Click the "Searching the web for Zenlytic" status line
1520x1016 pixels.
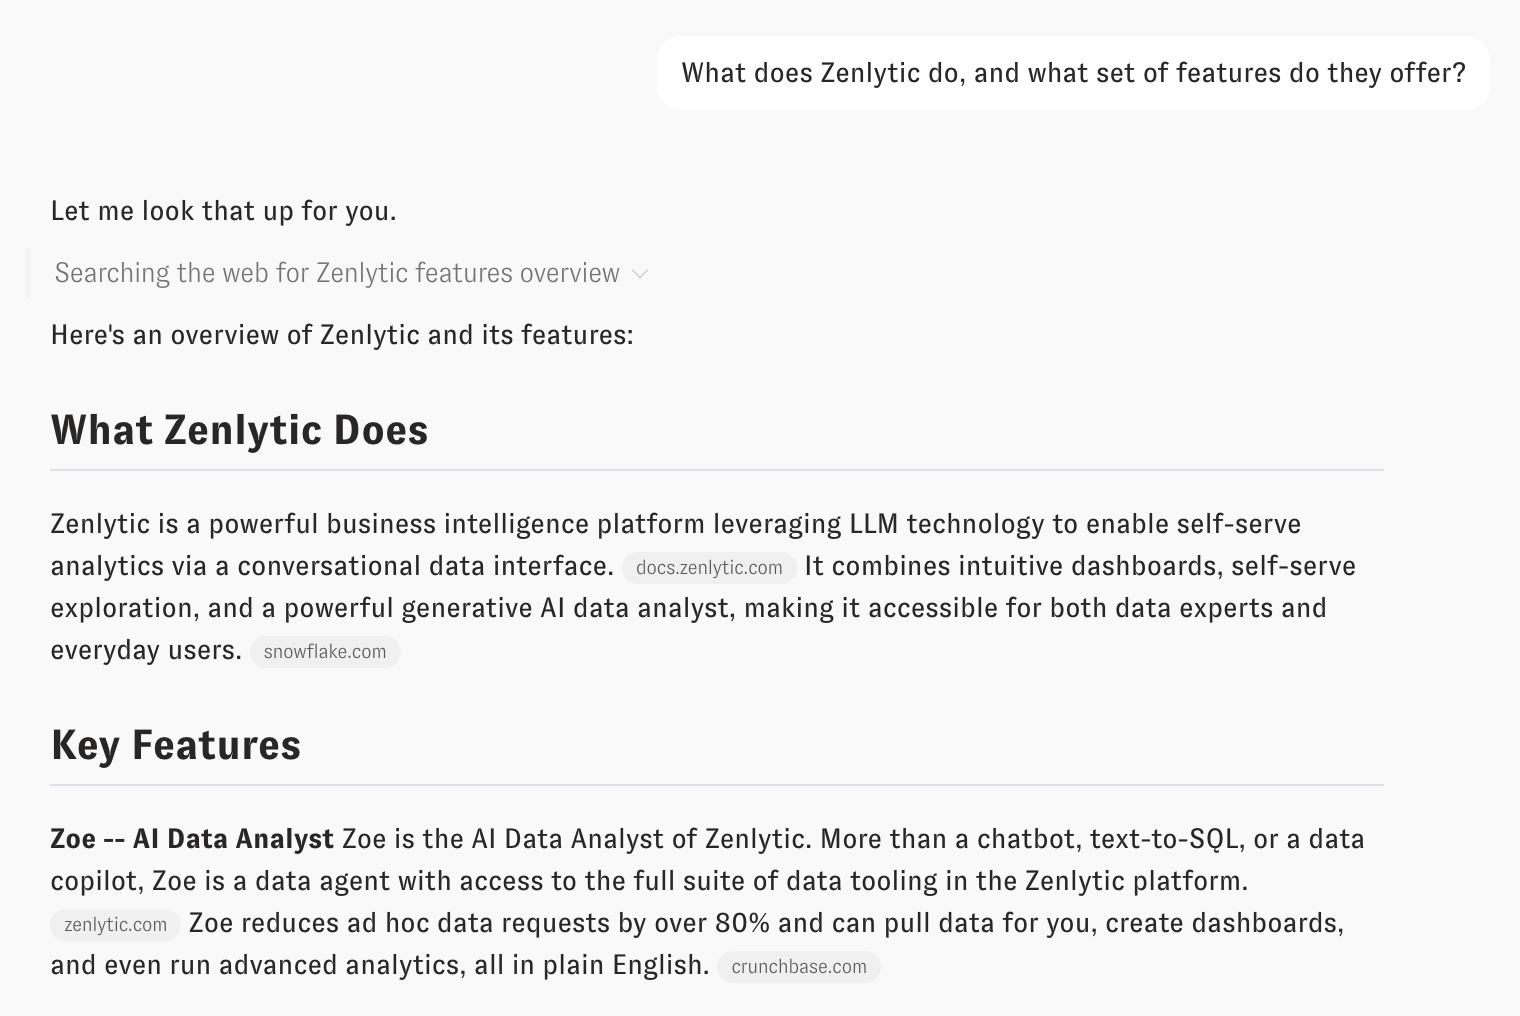337,273
